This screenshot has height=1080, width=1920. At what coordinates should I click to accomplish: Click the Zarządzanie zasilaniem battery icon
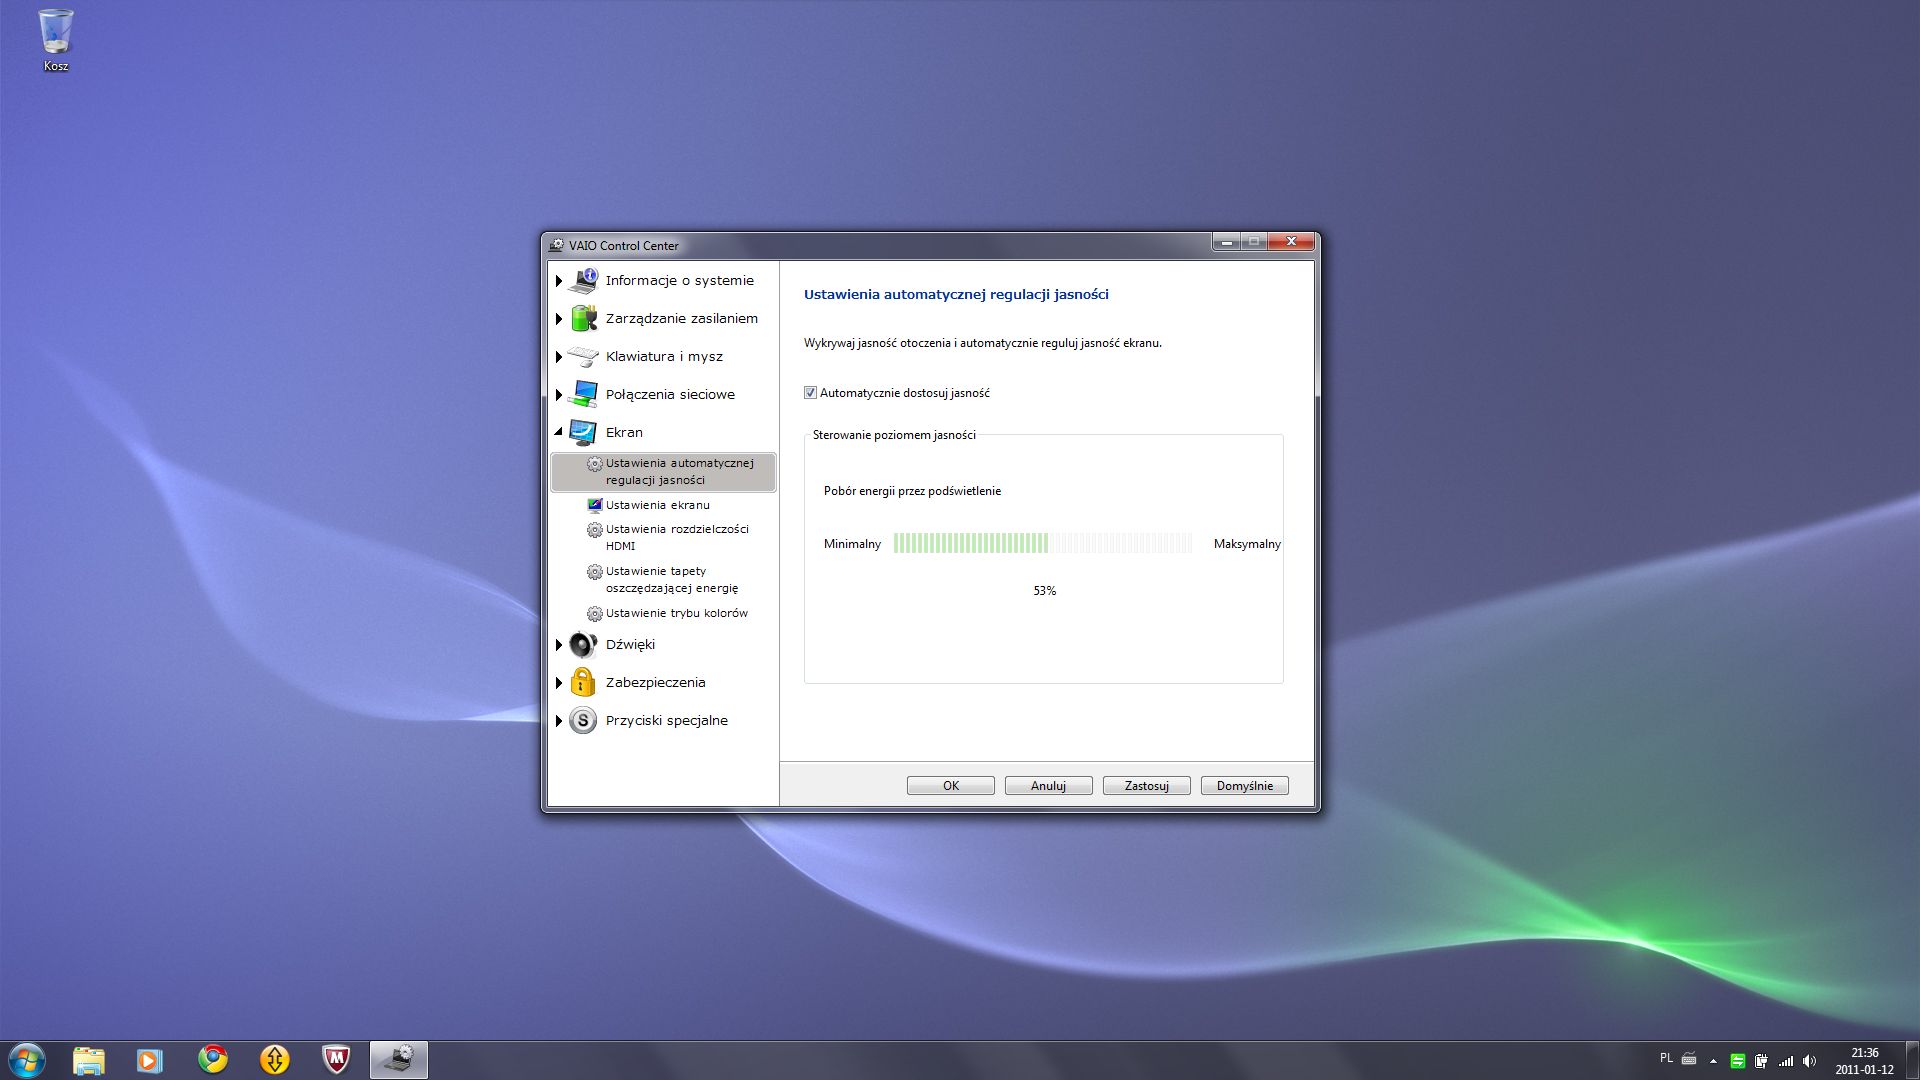583,319
